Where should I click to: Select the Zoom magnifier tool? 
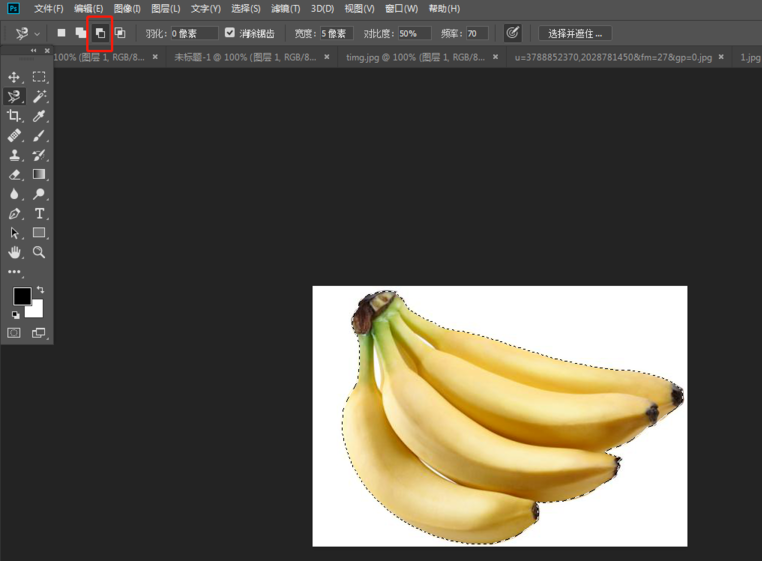point(39,252)
